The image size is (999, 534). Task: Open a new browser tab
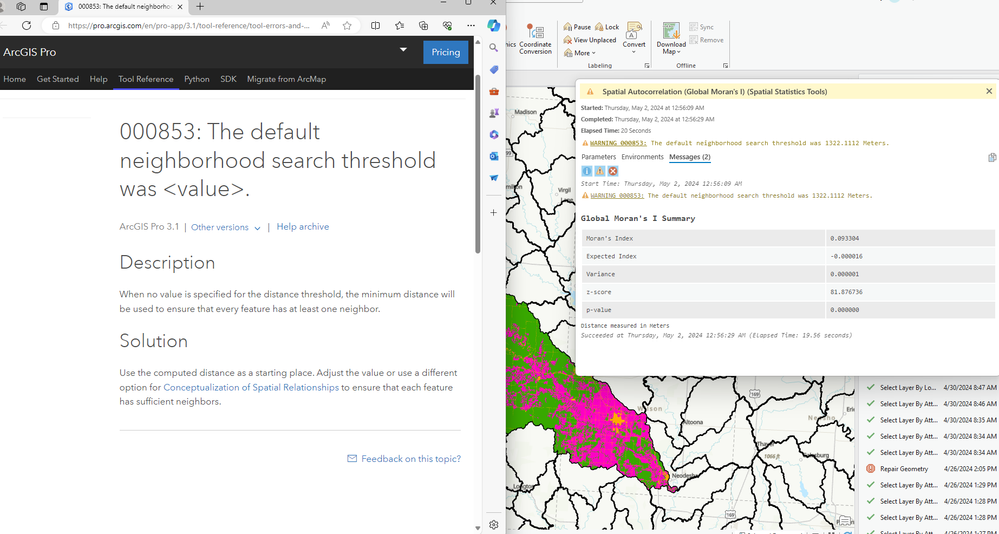[x=200, y=6]
